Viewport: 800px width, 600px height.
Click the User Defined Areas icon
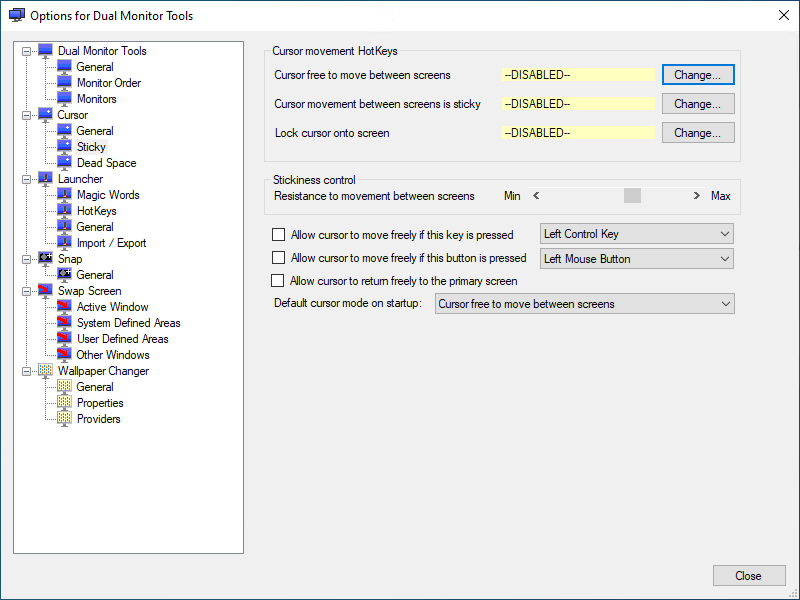(64, 339)
